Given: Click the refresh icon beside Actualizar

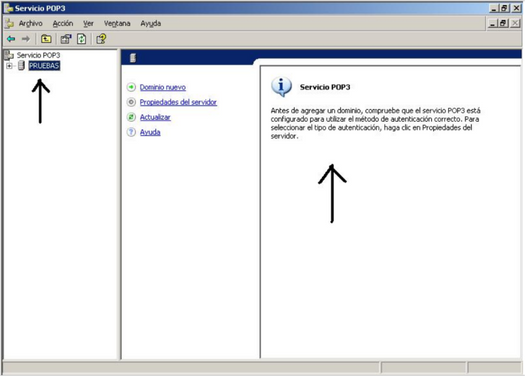Looking at the screenshot, I should [x=131, y=117].
